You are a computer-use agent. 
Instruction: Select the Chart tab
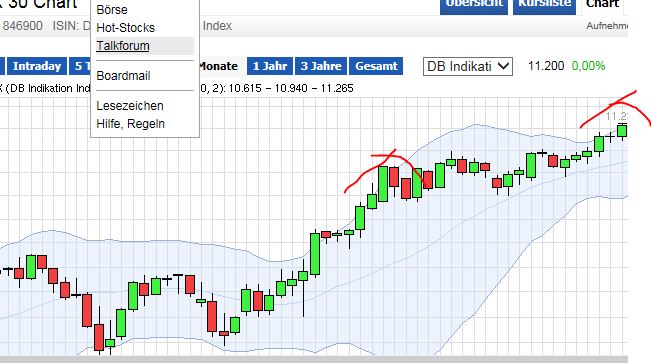tap(602, 5)
